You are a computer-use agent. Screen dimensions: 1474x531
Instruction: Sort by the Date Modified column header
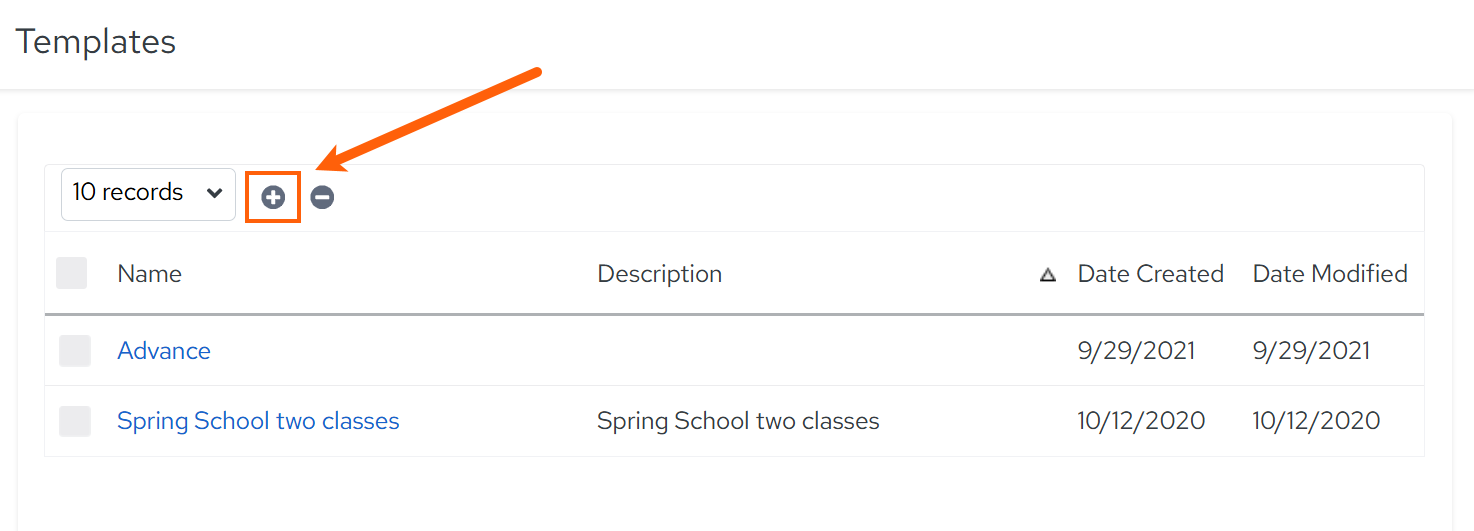point(1330,274)
